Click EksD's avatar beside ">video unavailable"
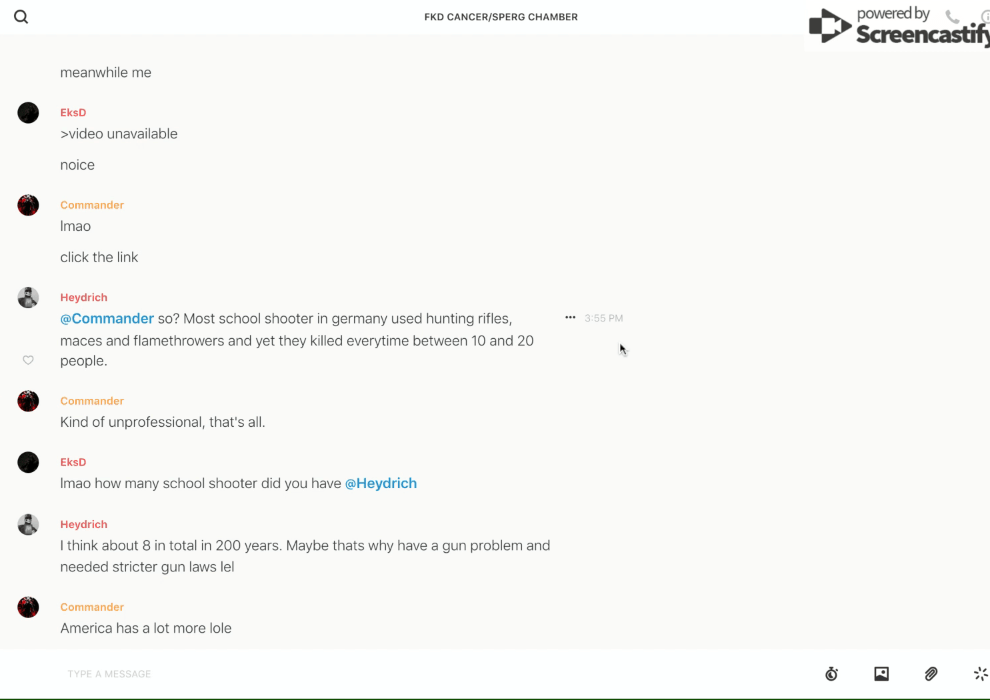Image resolution: width=990 pixels, height=700 pixels. pyautogui.click(x=28, y=113)
